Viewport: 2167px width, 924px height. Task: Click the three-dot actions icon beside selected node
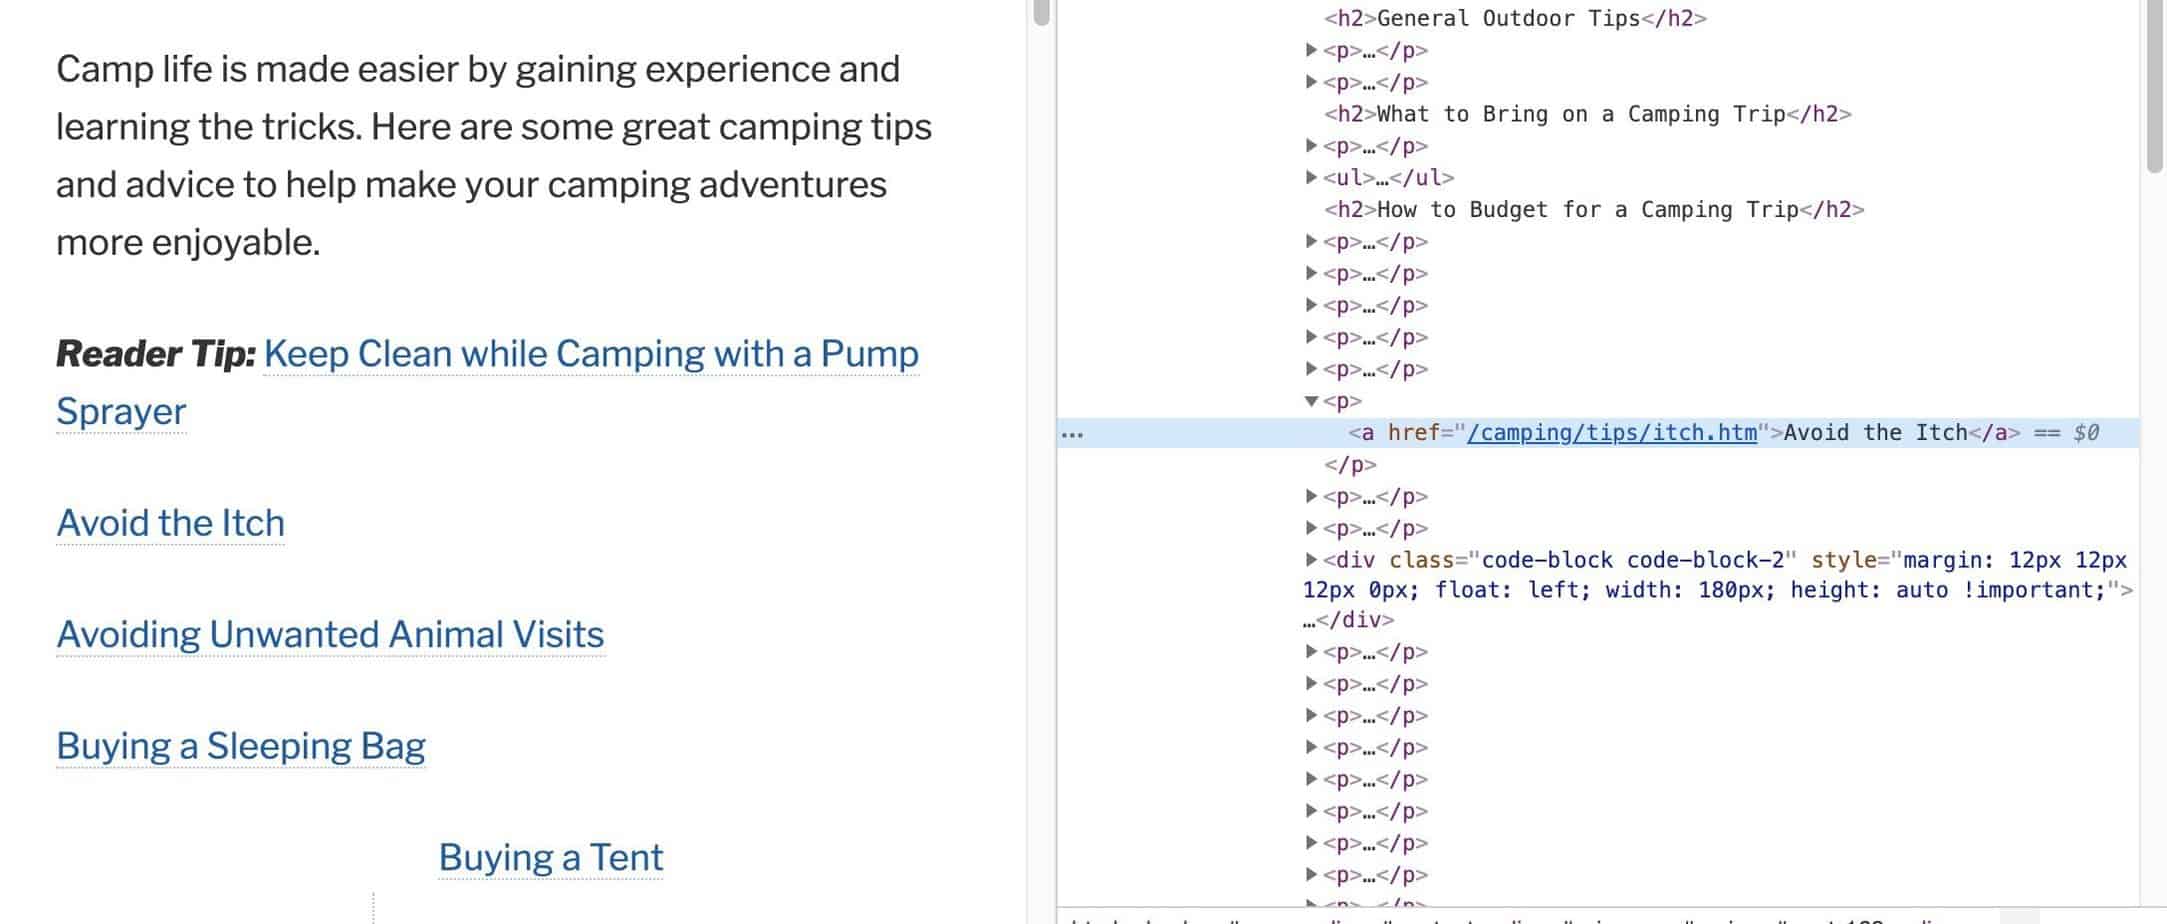pyautogui.click(x=1072, y=434)
